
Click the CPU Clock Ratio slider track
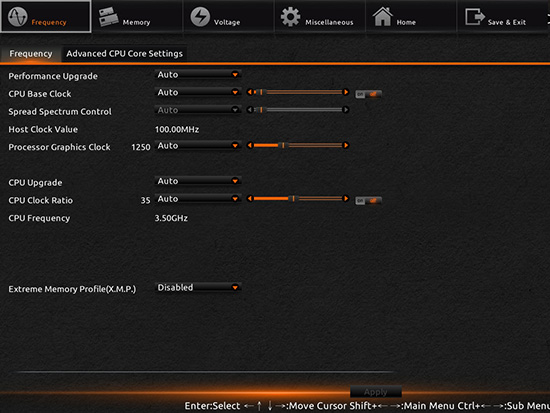pos(298,199)
